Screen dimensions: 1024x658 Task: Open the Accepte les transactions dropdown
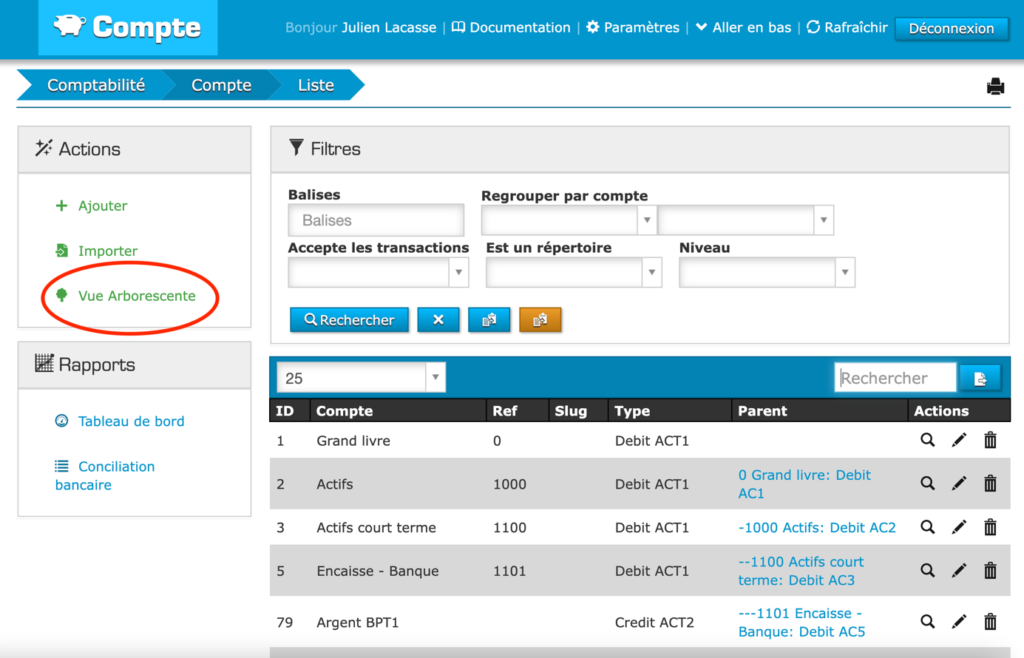(378, 272)
